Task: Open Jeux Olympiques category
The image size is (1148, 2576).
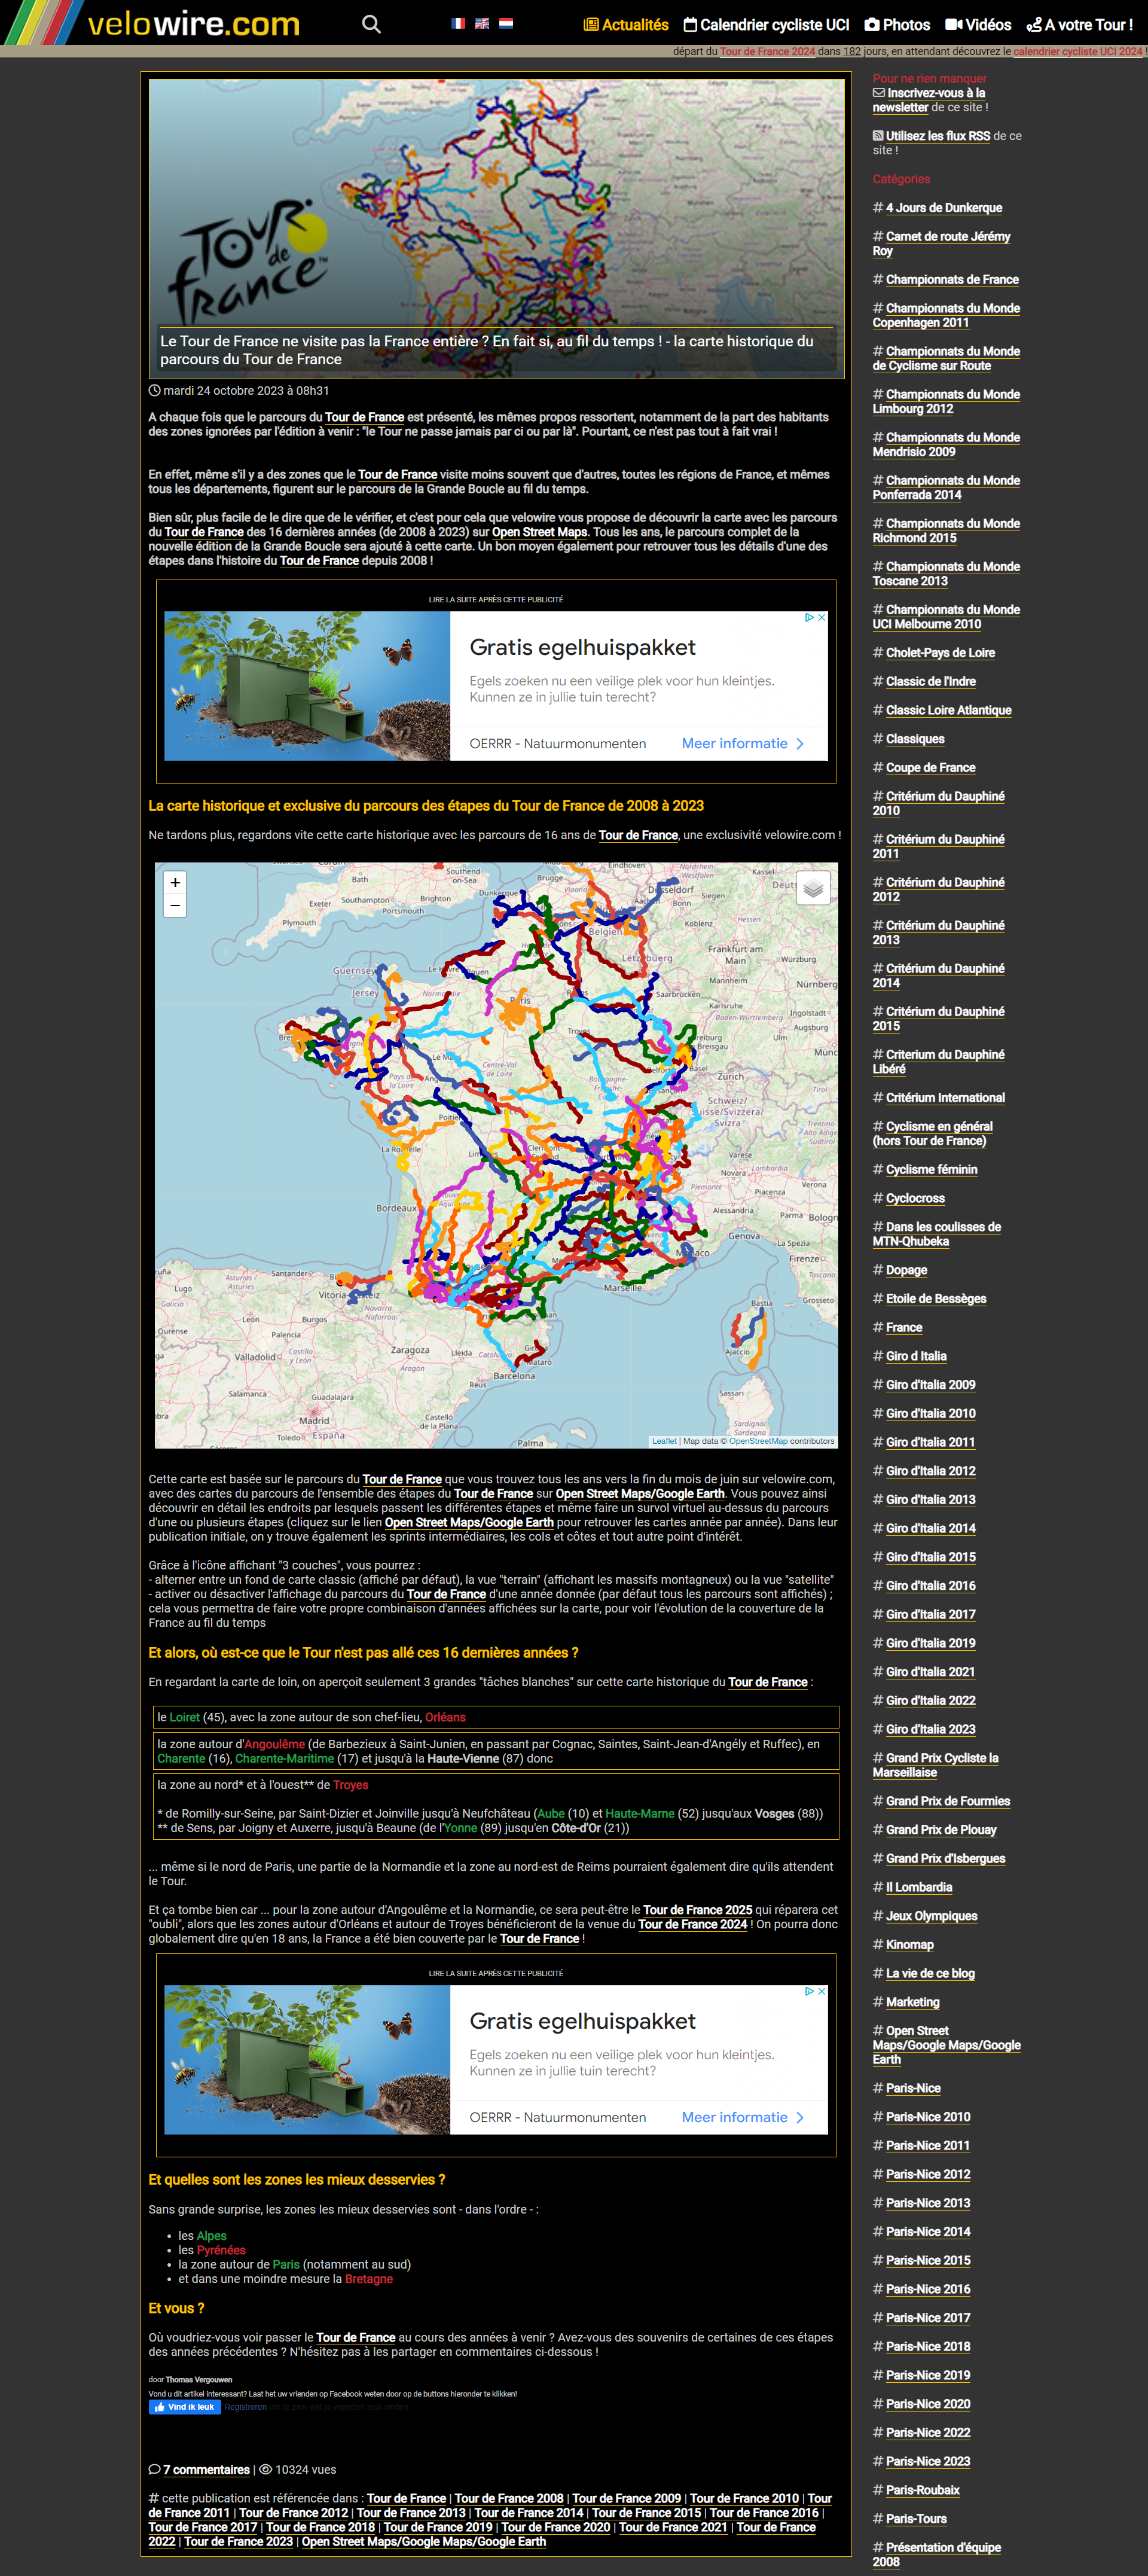Action: [931, 1916]
